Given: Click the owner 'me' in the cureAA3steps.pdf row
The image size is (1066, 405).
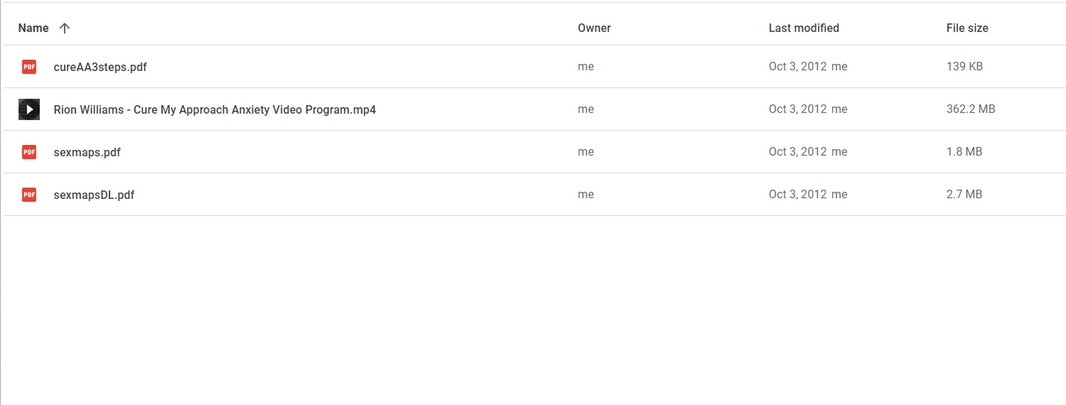Looking at the screenshot, I should [x=586, y=67].
